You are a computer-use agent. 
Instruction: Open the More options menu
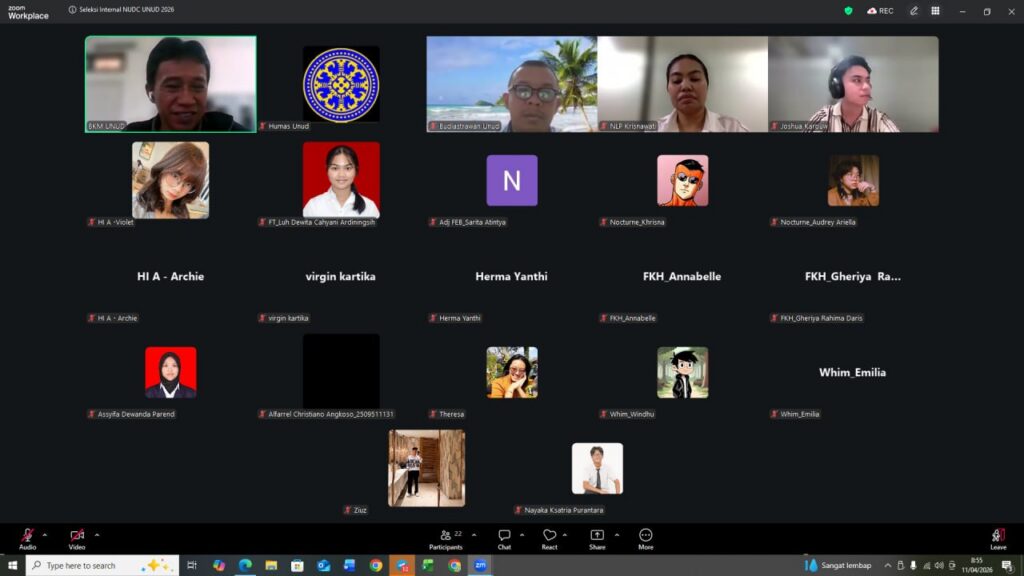click(x=645, y=537)
